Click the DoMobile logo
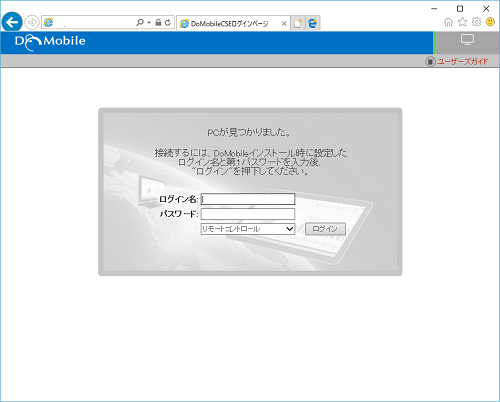 50,43
